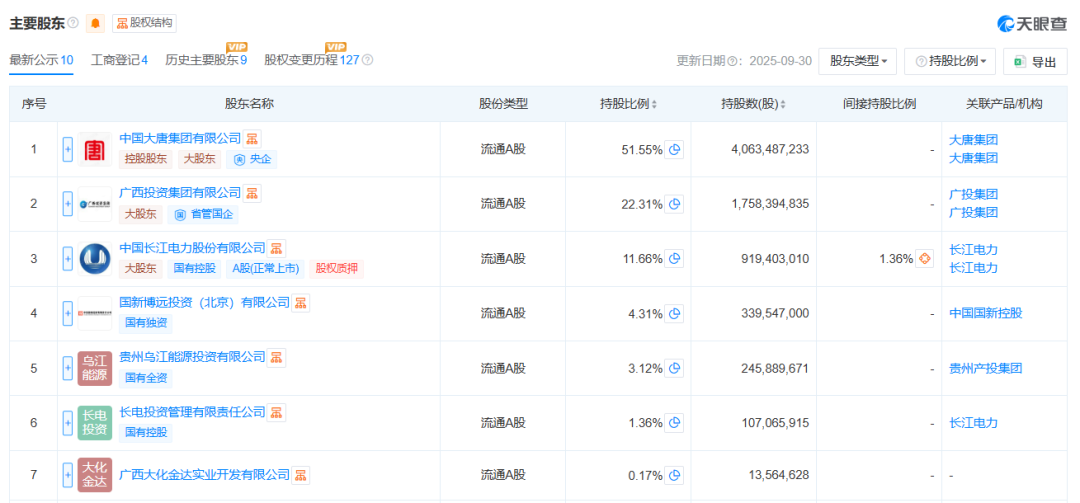1080x503 pixels.
Task: Sort by 持股数(股) column arrows
Action: pyautogui.click(x=783, y=104)
